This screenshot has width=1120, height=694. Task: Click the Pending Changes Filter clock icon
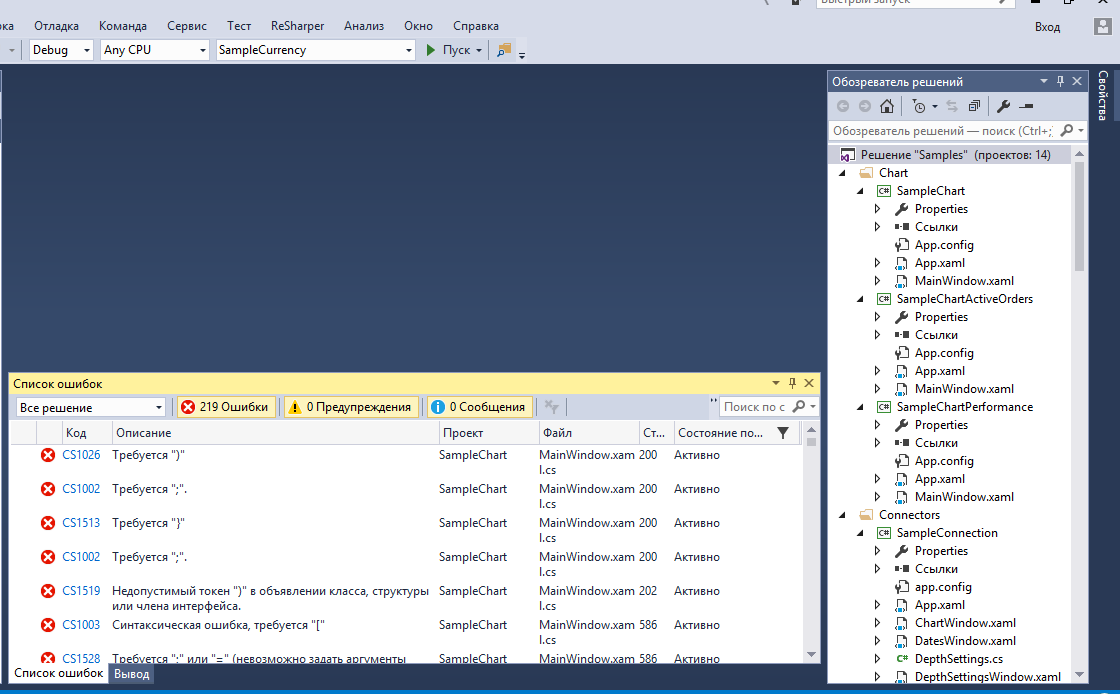click(919, 106)
